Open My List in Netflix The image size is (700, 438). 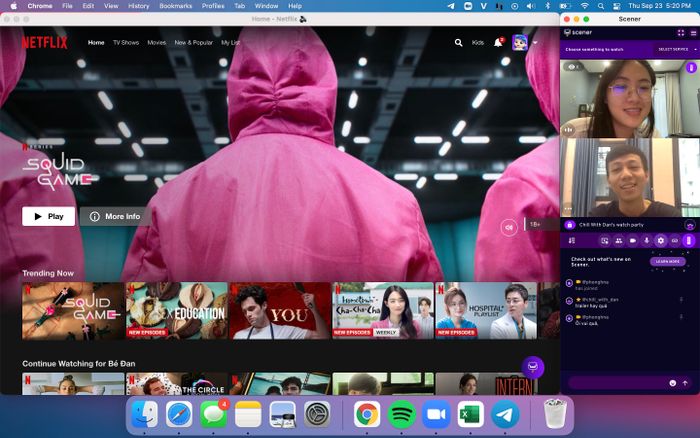pyautogui.click(x=230, y=43)
